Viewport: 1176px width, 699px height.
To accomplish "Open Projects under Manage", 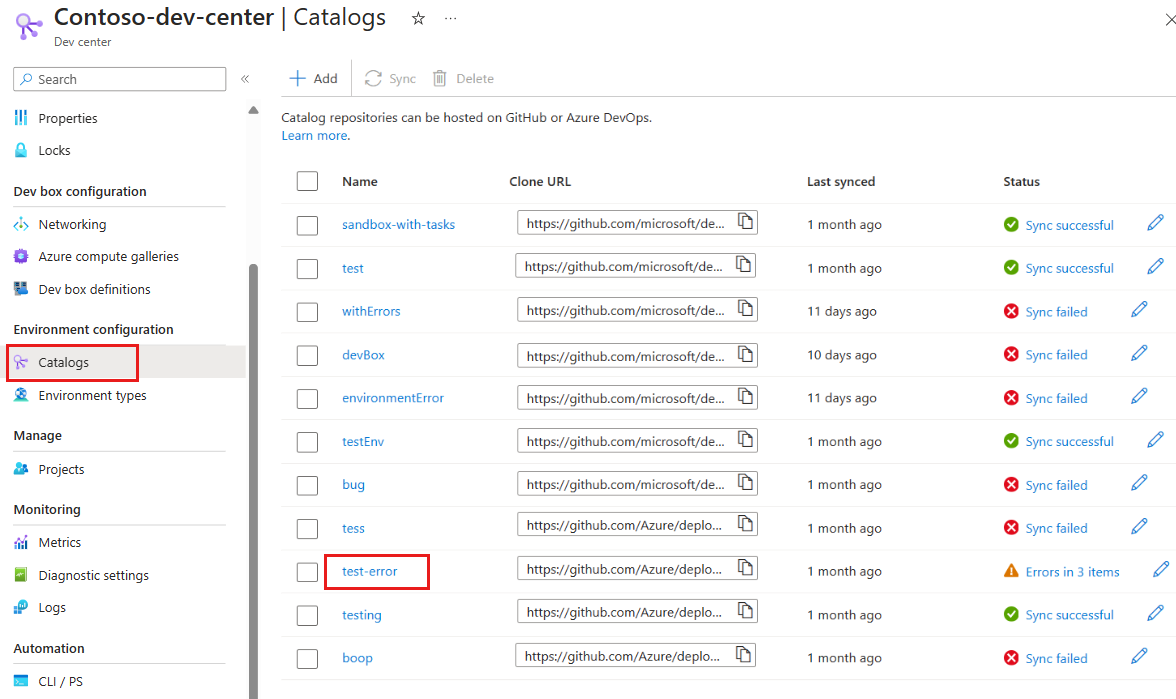I will coord(61,469).
